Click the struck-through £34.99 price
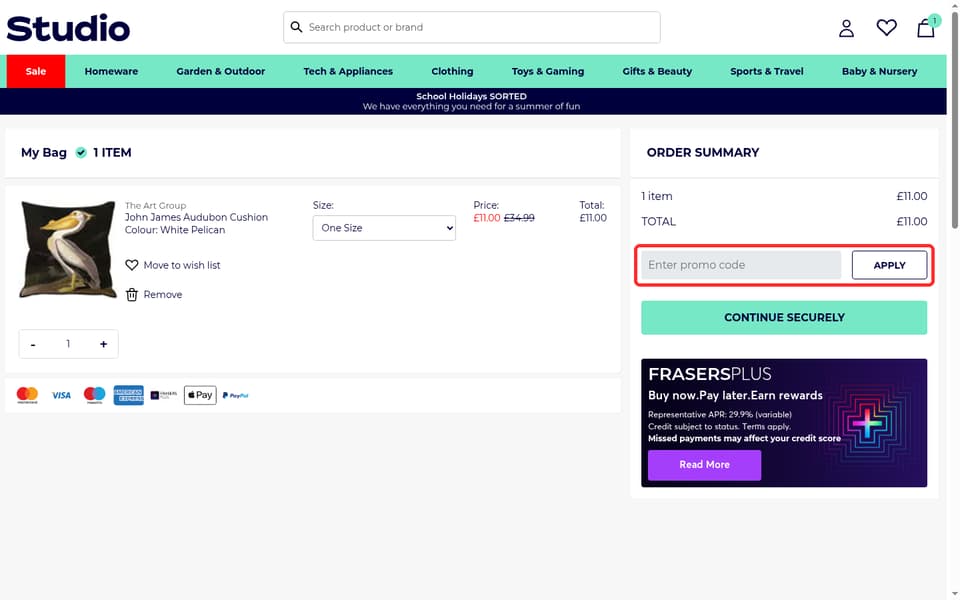The image size is (960, 600). click(x=519, y=218)
